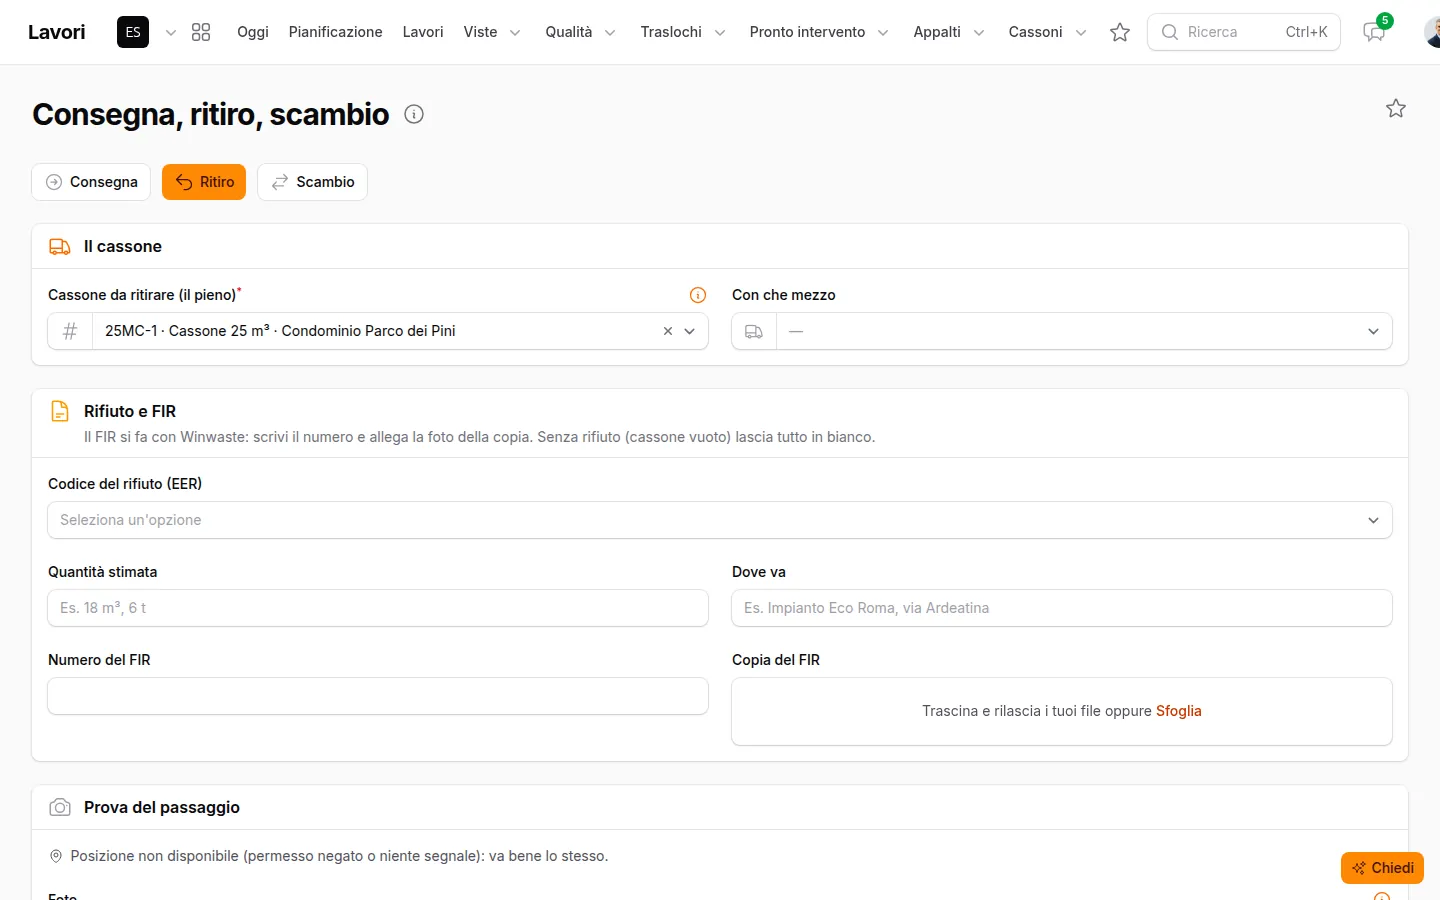Open the Appalti dropdown
Screen dimensions: 1440x900
949,32
